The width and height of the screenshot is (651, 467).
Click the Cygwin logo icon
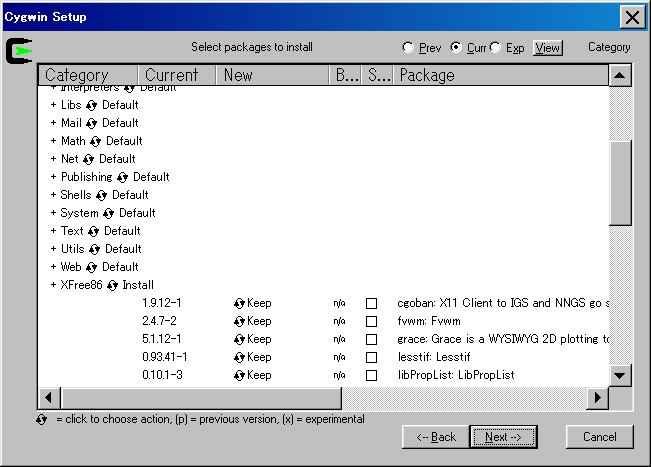[x=19, y=51]
